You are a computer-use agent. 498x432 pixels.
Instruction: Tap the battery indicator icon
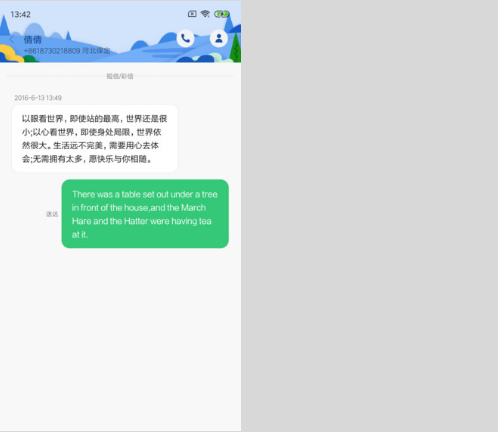coord(222,14)
